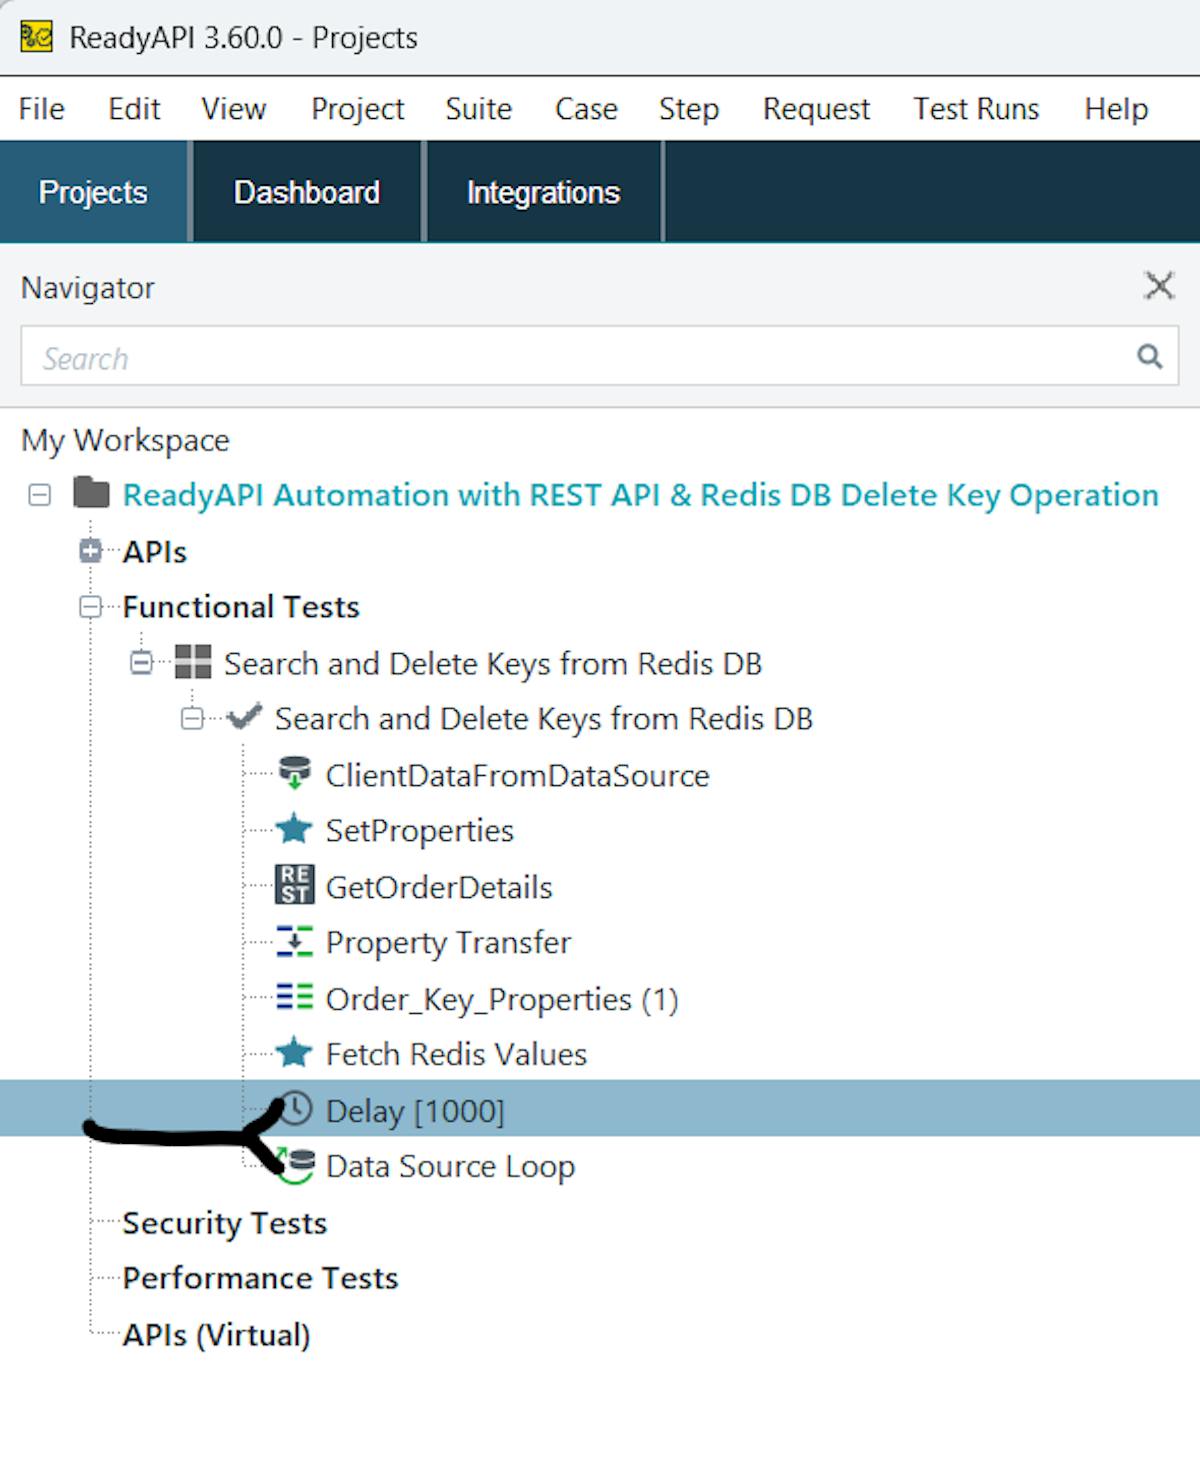Click the test suite grid icon
The image size is (1200, 1468).
[193, 662]
